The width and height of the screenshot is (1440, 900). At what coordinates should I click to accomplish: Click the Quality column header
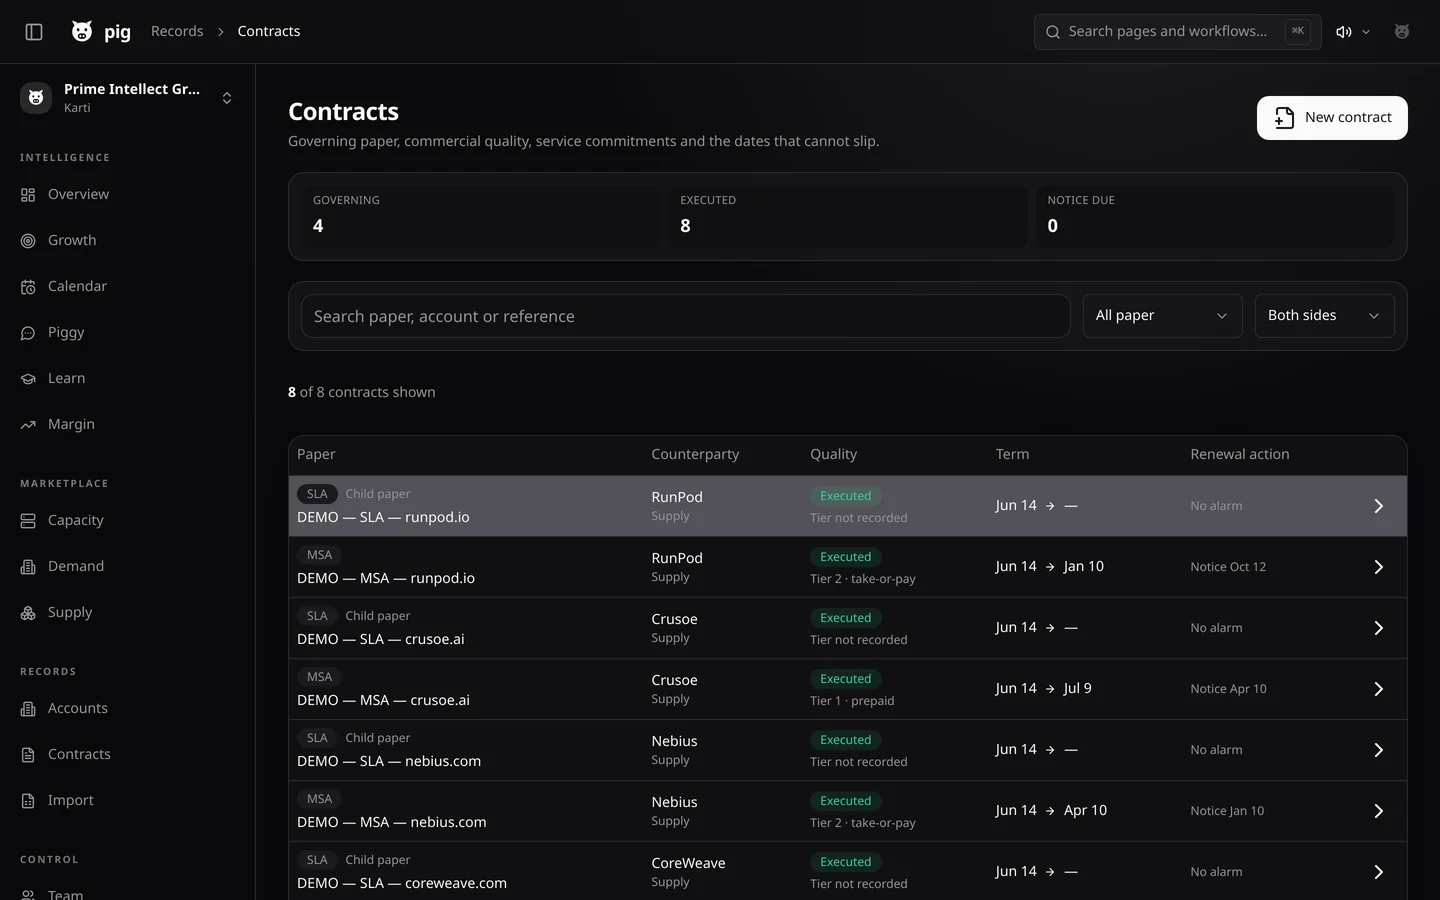[833, 455]
